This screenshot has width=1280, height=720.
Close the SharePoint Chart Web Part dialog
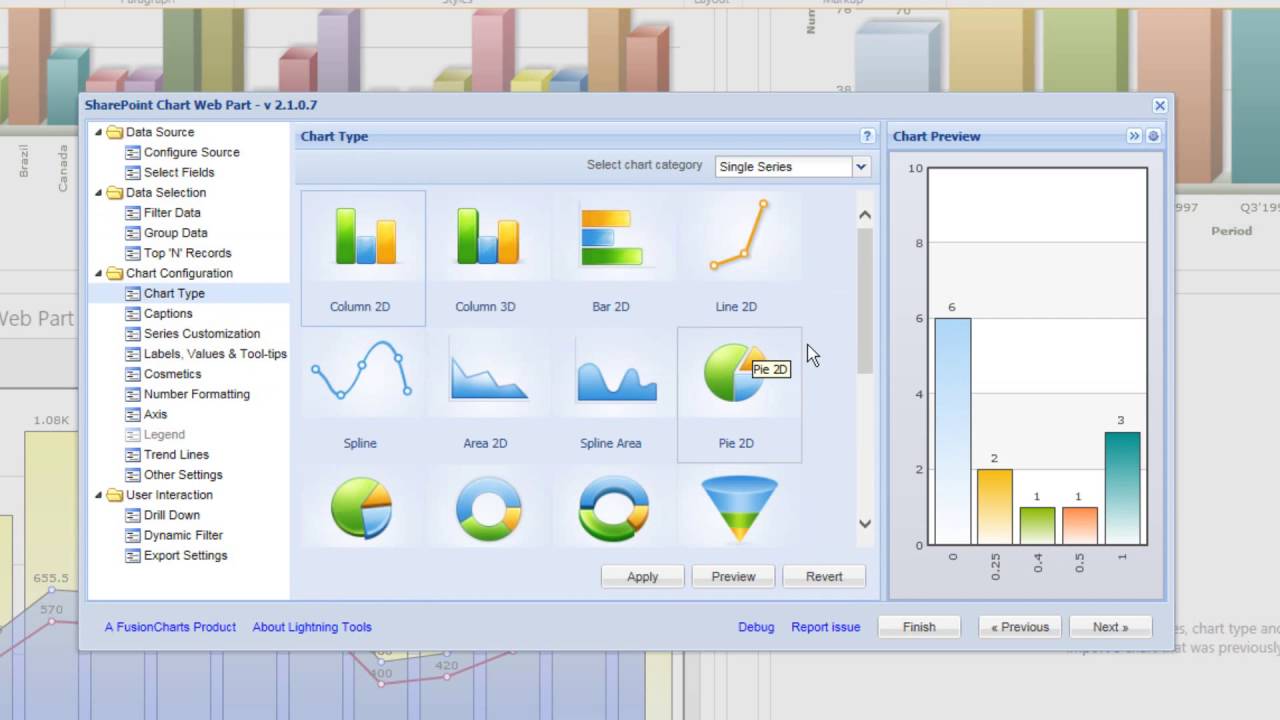(1160, 105)
